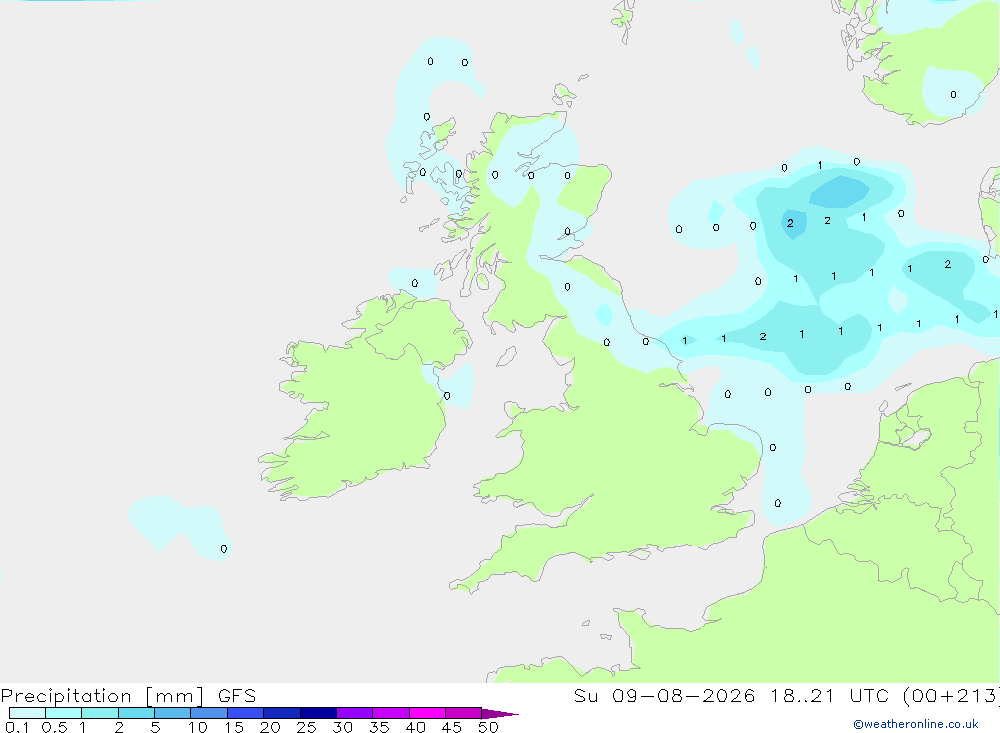Screen dimensions: 1000x733
Task: Click the '0.5' legend scale label
Action: (54, 727)
